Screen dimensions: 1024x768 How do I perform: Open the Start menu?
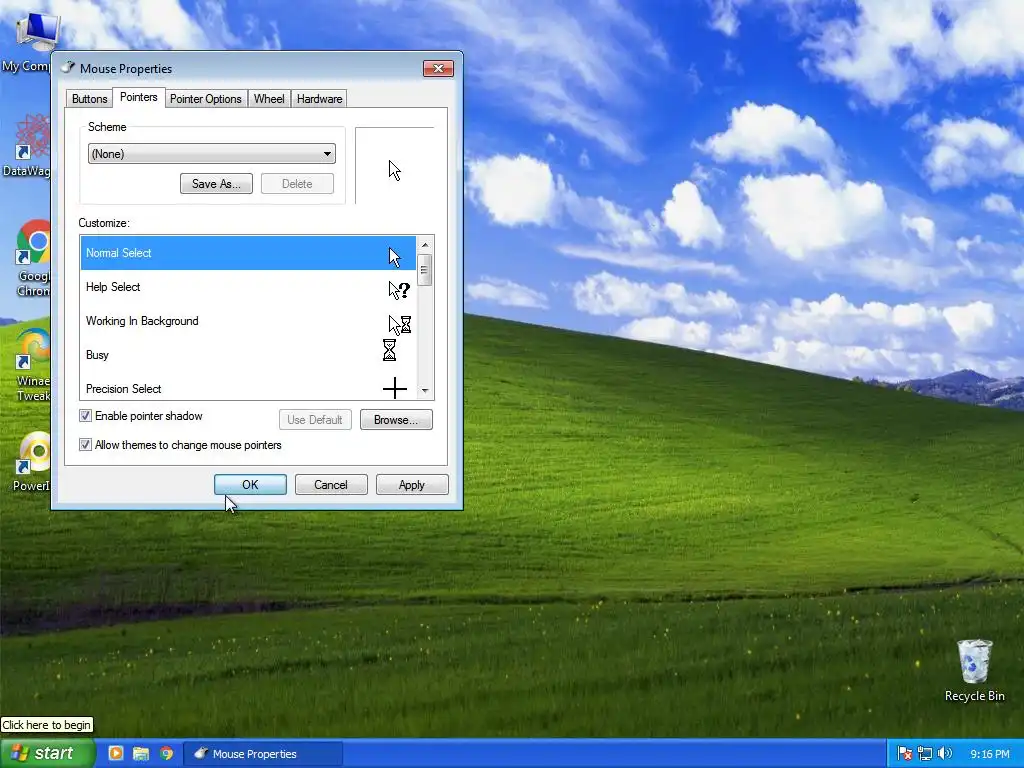[x=48, y=754]
